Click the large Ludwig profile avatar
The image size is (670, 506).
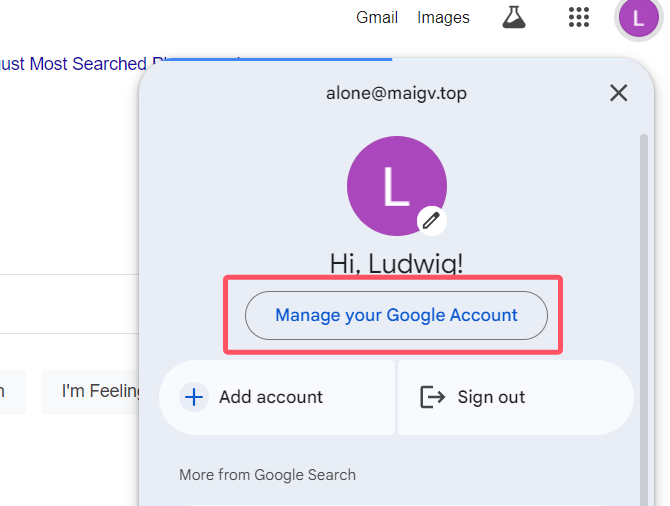(397, 186)
